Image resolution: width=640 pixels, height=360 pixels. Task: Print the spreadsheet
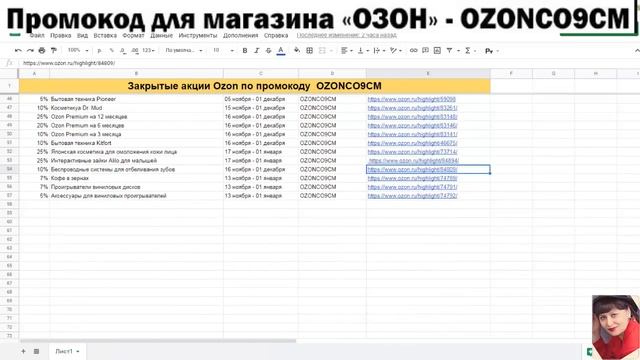tap(42, 51)
